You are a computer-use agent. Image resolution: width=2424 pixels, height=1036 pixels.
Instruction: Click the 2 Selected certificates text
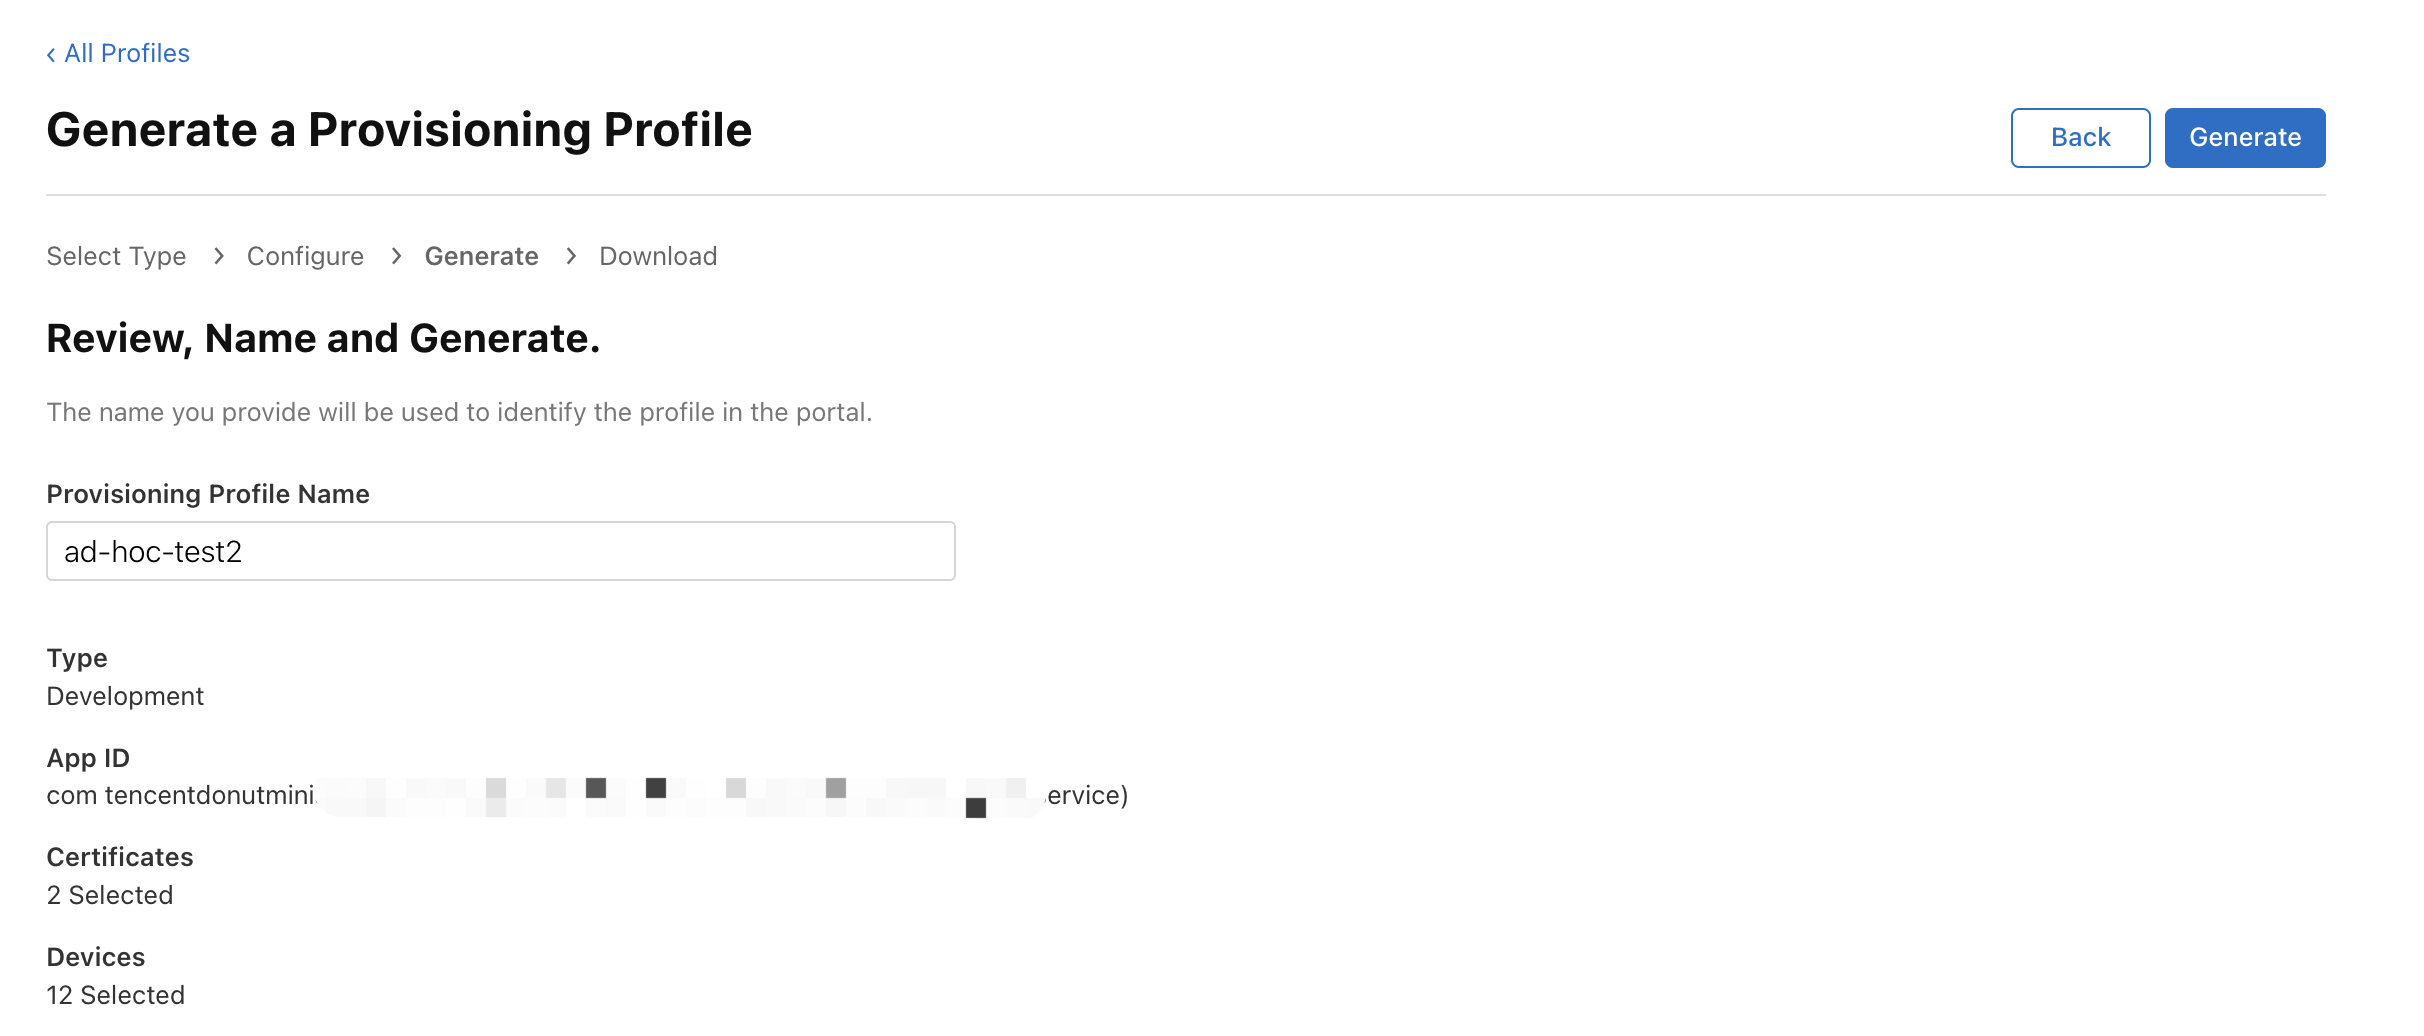pos(110,895)
